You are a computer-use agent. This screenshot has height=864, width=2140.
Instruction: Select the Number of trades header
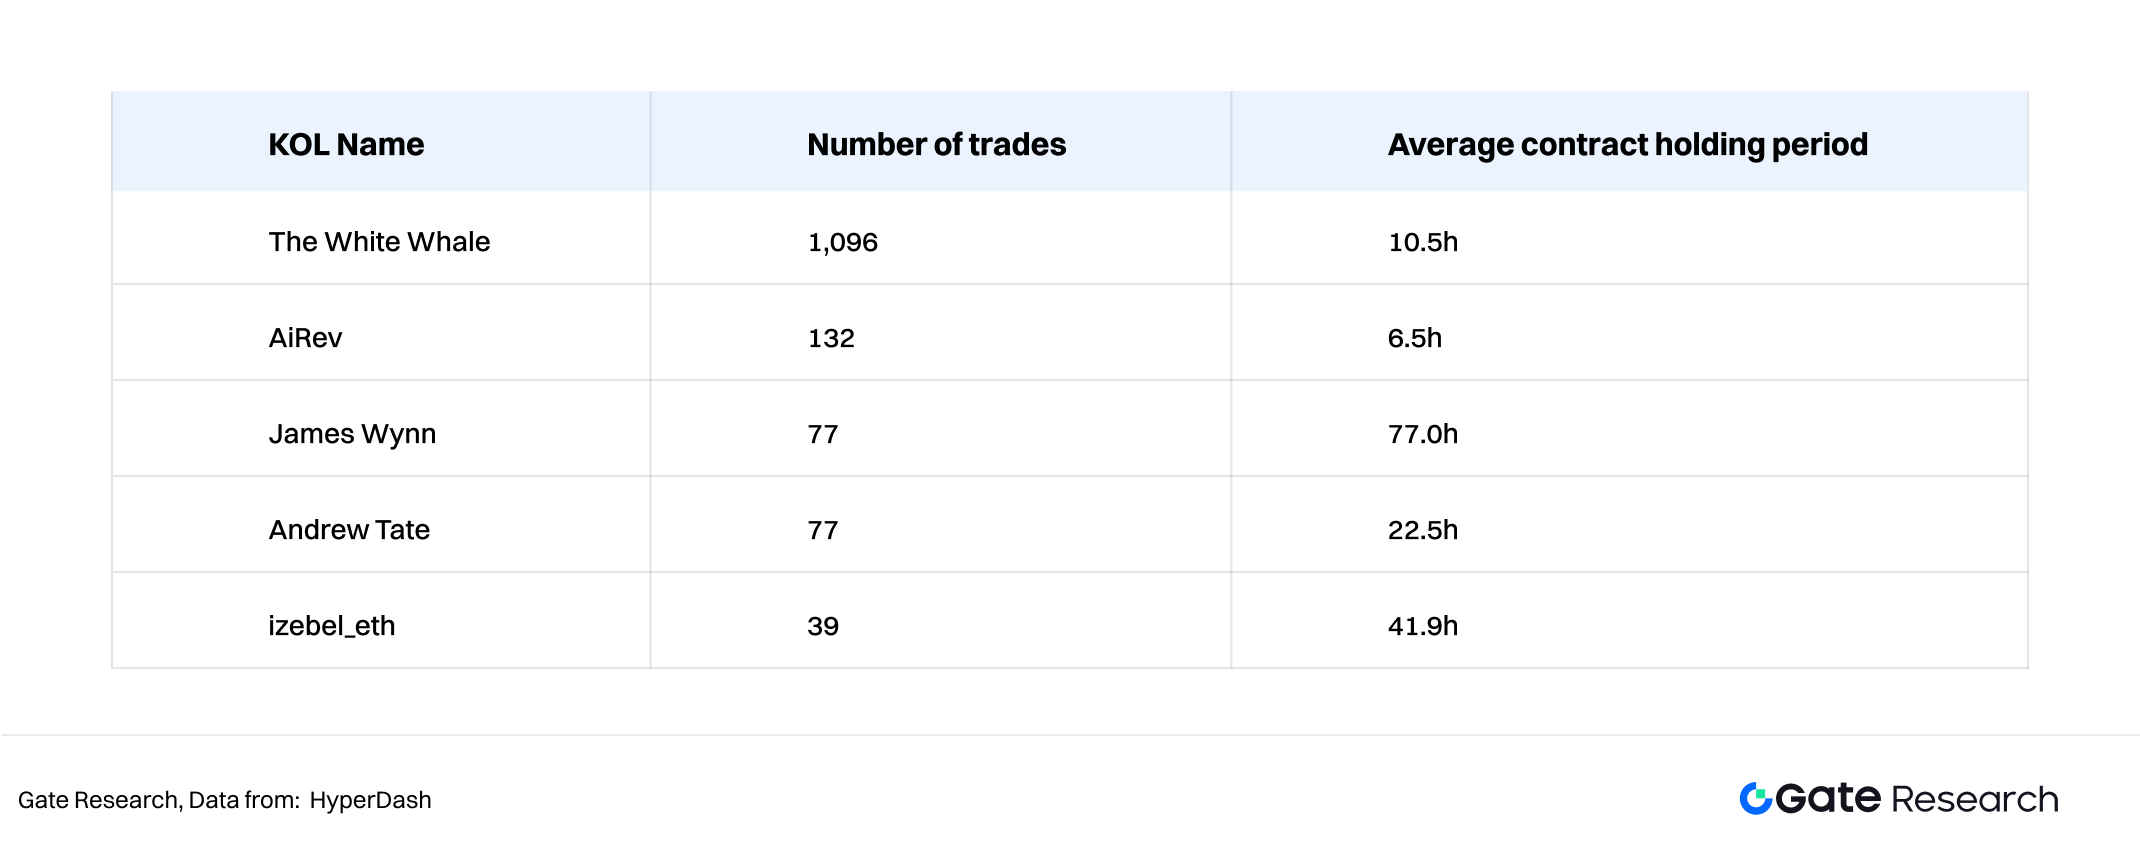point(936,144)
